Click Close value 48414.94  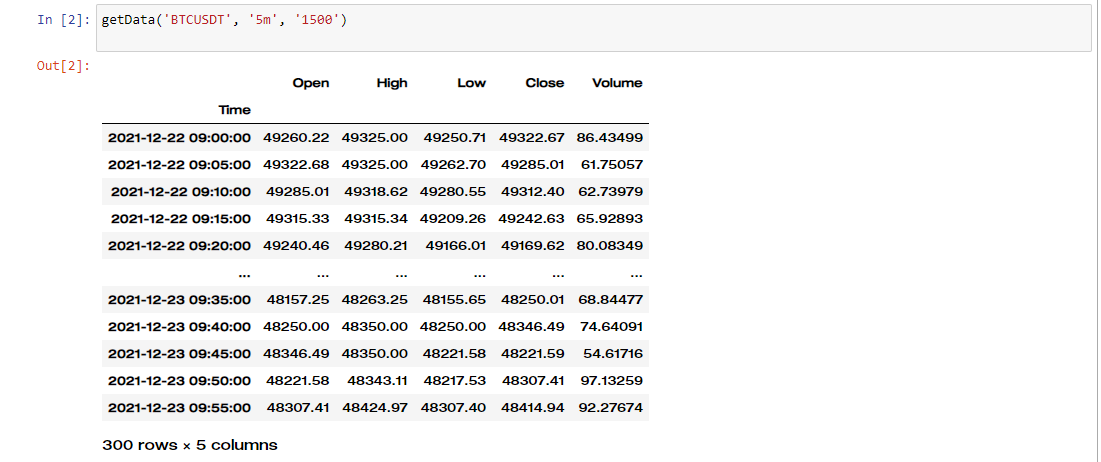[532, 408]
